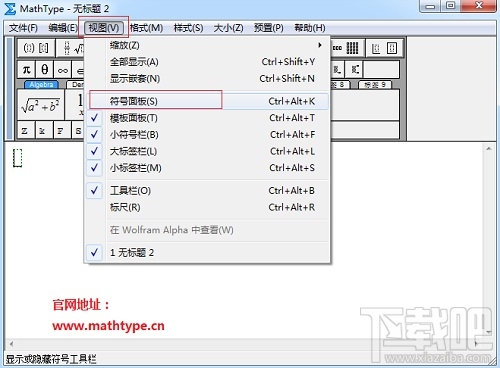Select window entry 1 无标题 2
Image resolution: width=500 pixels, height=368 pixels.
point(207,252)
